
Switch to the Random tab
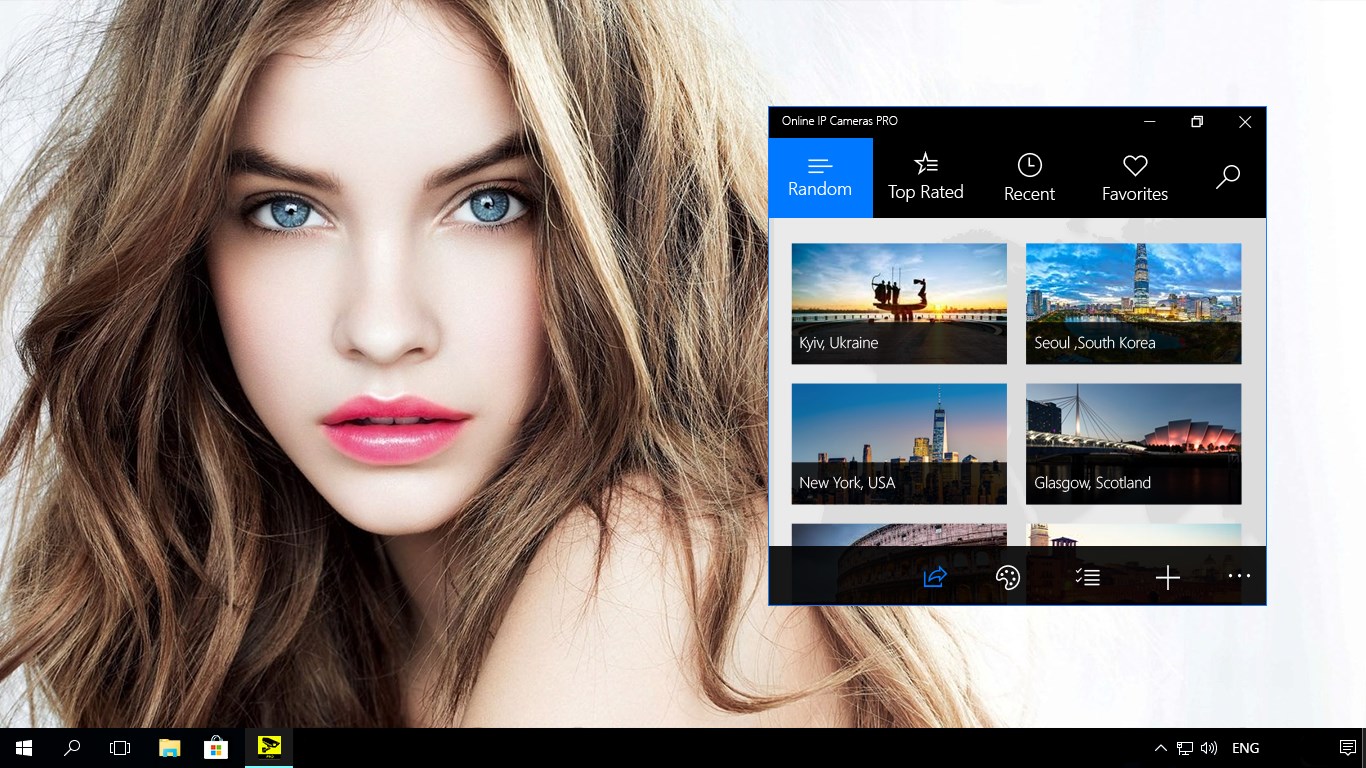click(819, 177)
